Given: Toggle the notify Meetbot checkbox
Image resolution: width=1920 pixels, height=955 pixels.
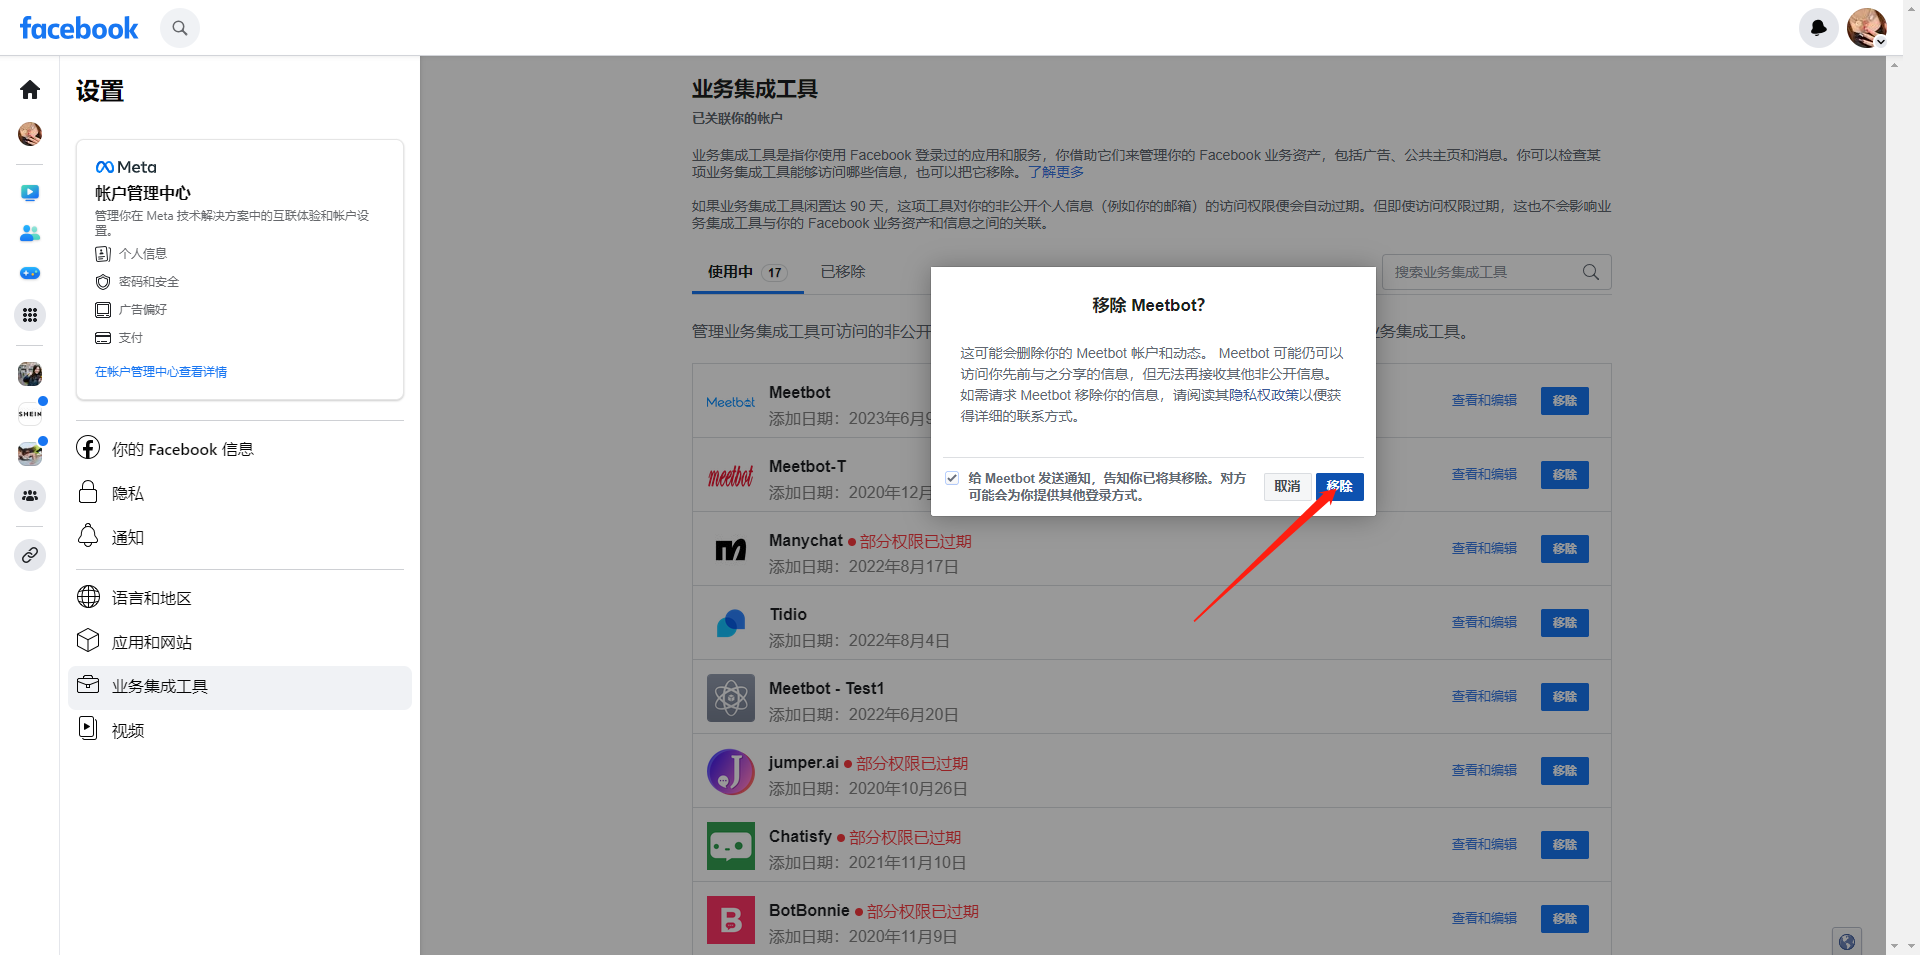Looking at the screenshot, I should click(952, 478).
